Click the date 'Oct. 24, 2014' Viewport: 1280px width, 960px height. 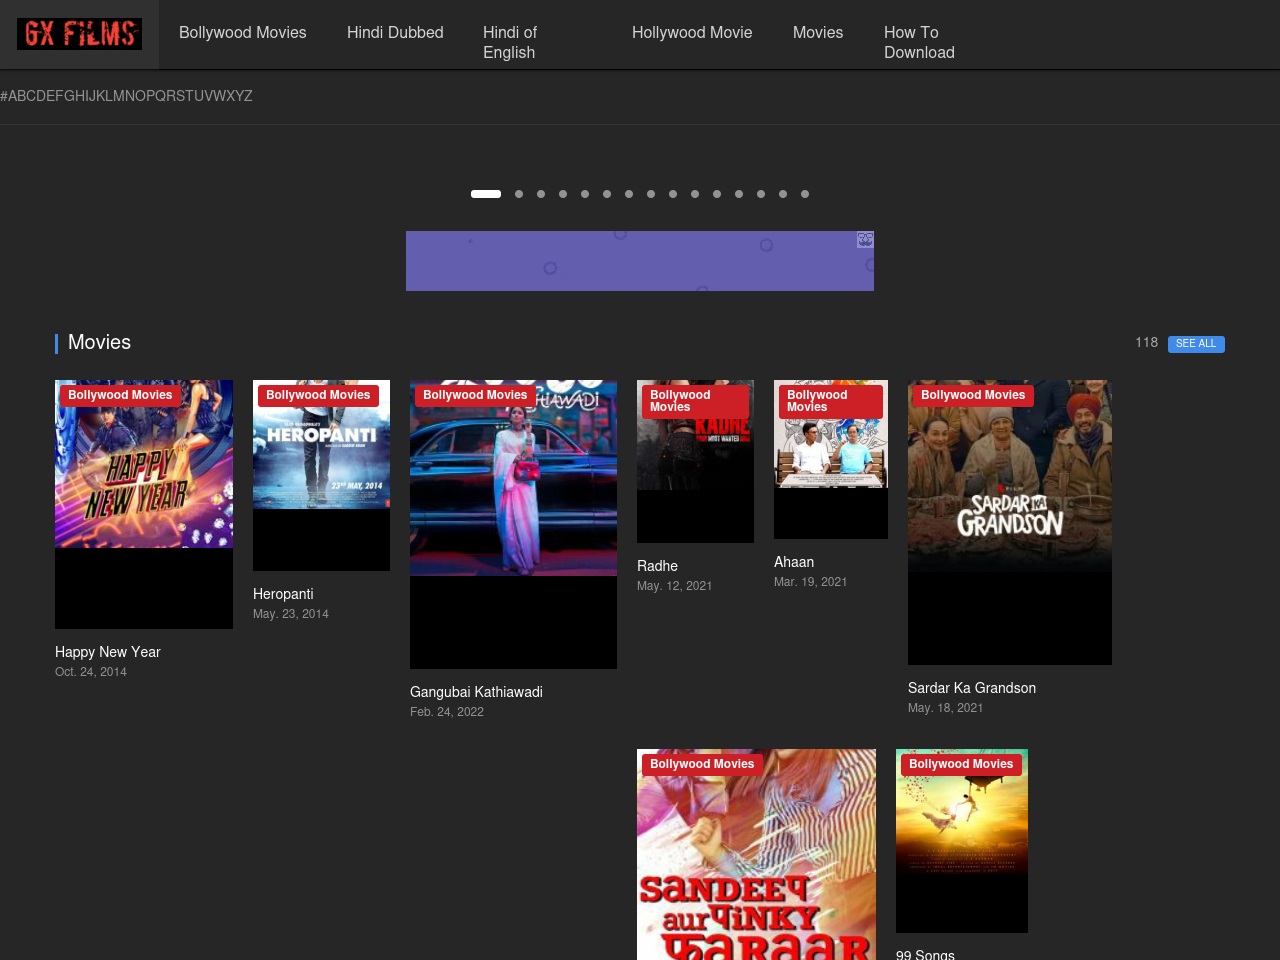tap(91, 672)
